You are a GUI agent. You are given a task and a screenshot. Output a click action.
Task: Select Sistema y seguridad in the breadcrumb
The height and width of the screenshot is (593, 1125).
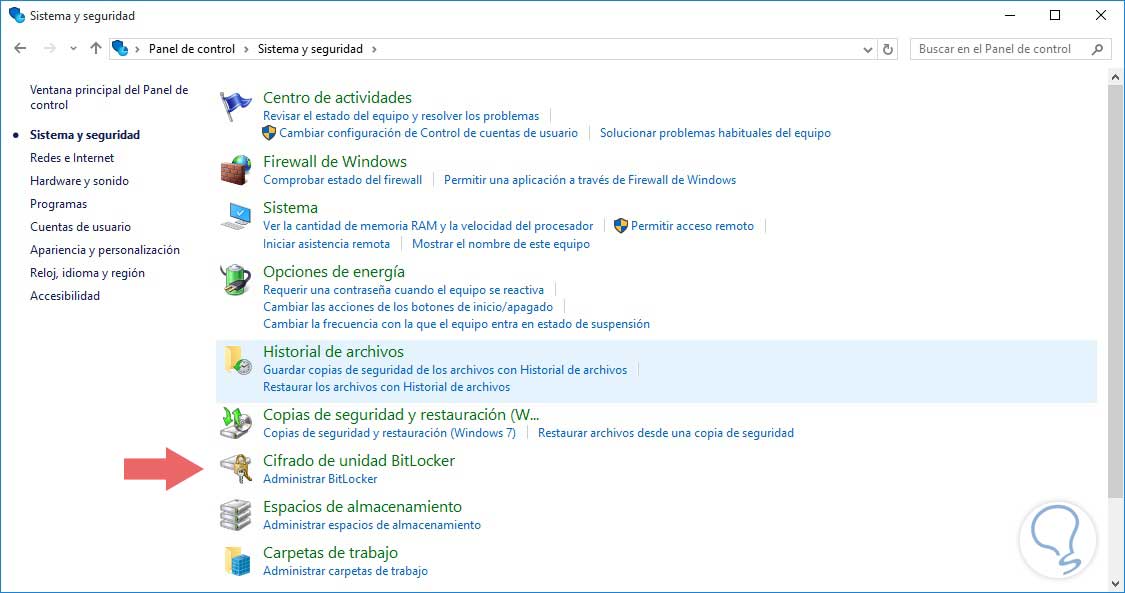coord(310,49)
